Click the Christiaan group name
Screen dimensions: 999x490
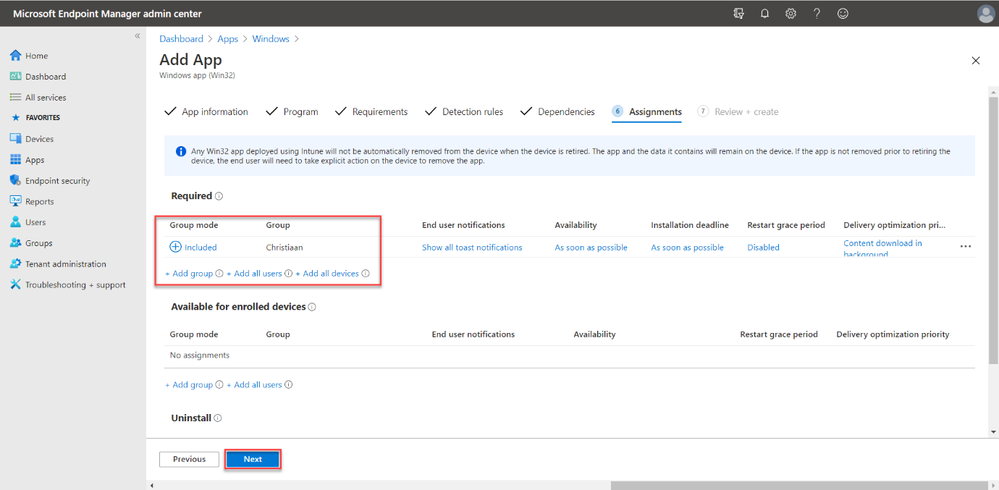[285, 247]
